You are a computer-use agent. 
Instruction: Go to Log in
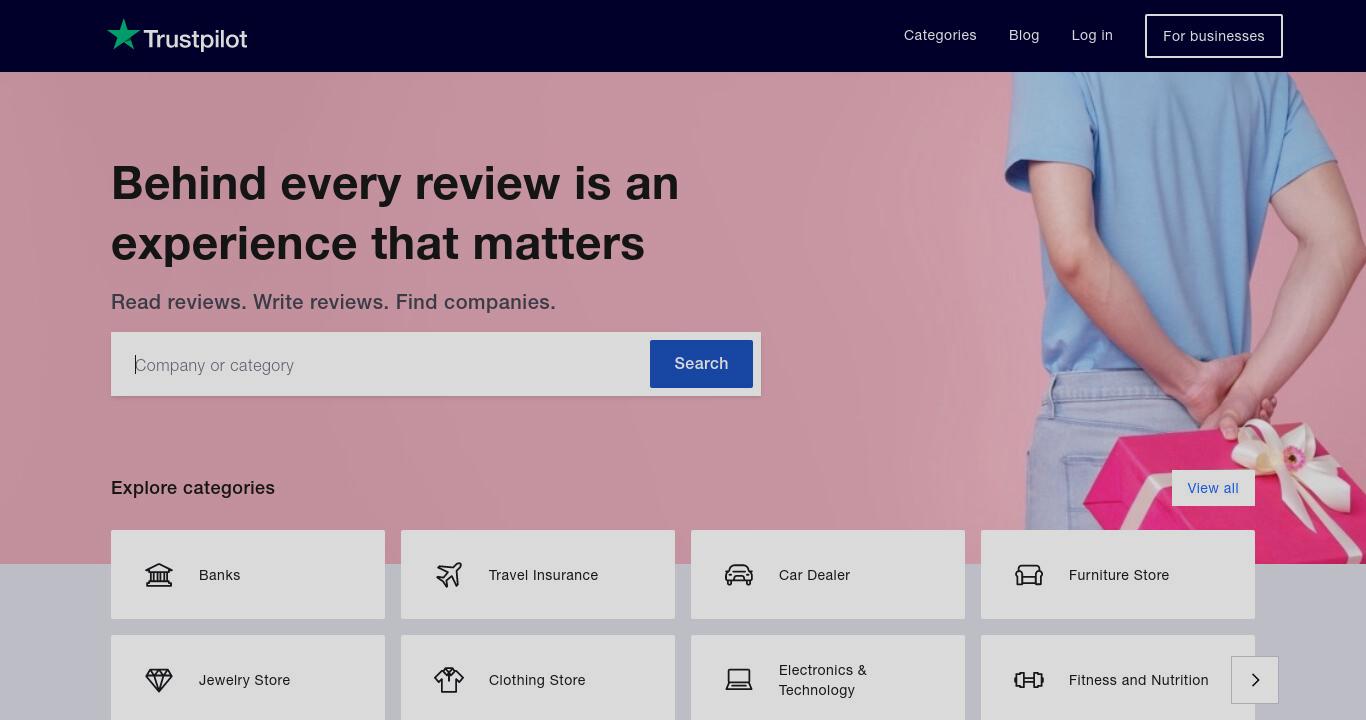click(x=1092, y=35)
